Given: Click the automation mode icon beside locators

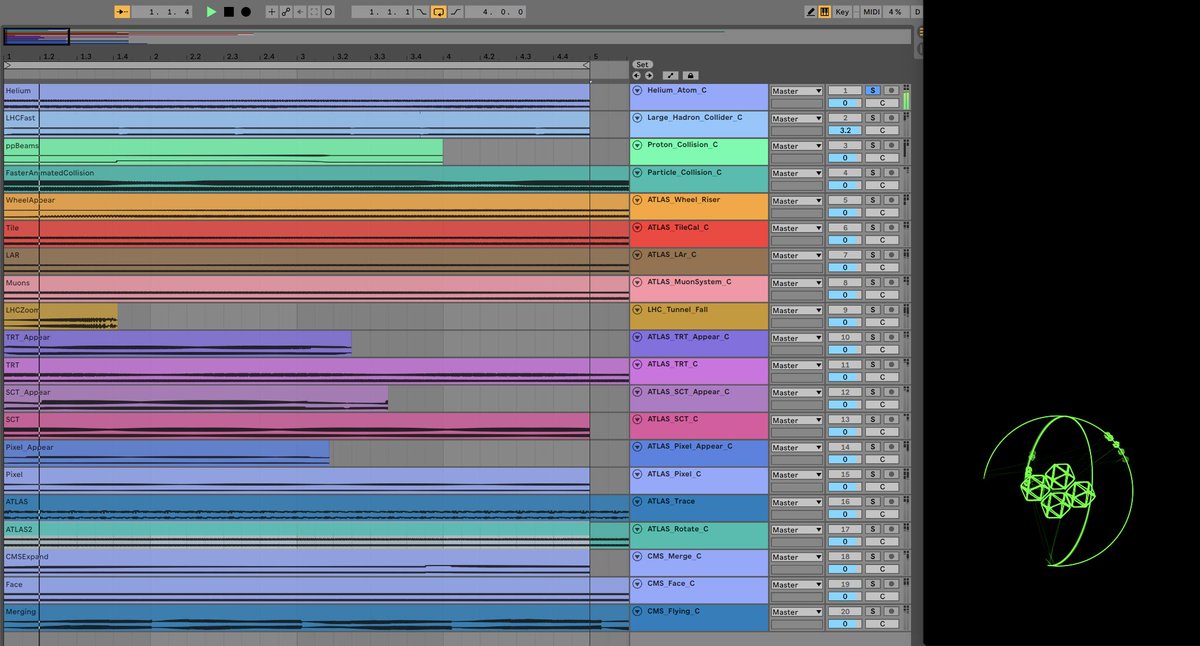Looking at the screenshot, I should pos(670,75).
